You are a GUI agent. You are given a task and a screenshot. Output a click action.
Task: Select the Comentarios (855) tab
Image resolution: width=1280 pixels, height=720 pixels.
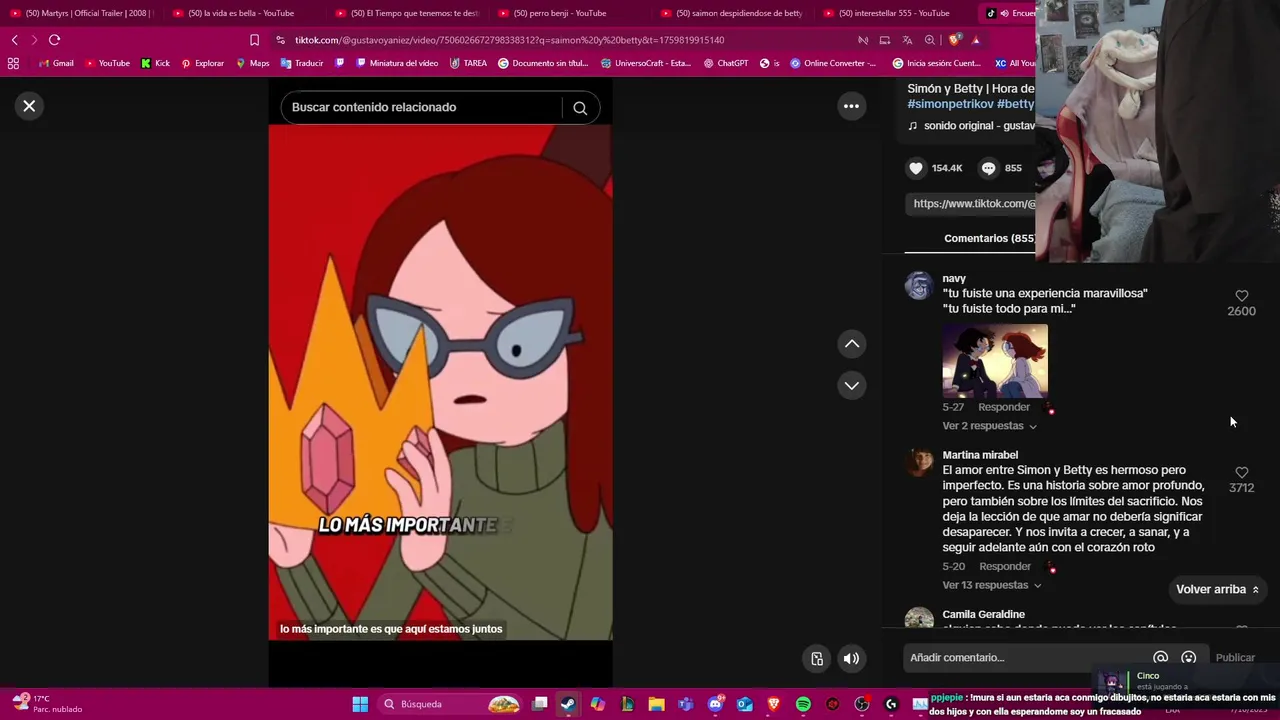click(989, 238)
